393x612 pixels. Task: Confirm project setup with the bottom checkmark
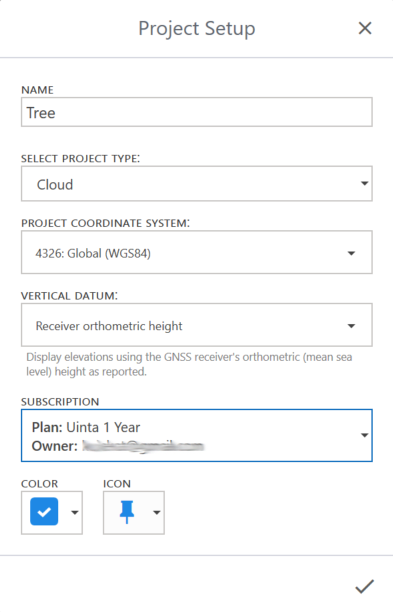365,587
